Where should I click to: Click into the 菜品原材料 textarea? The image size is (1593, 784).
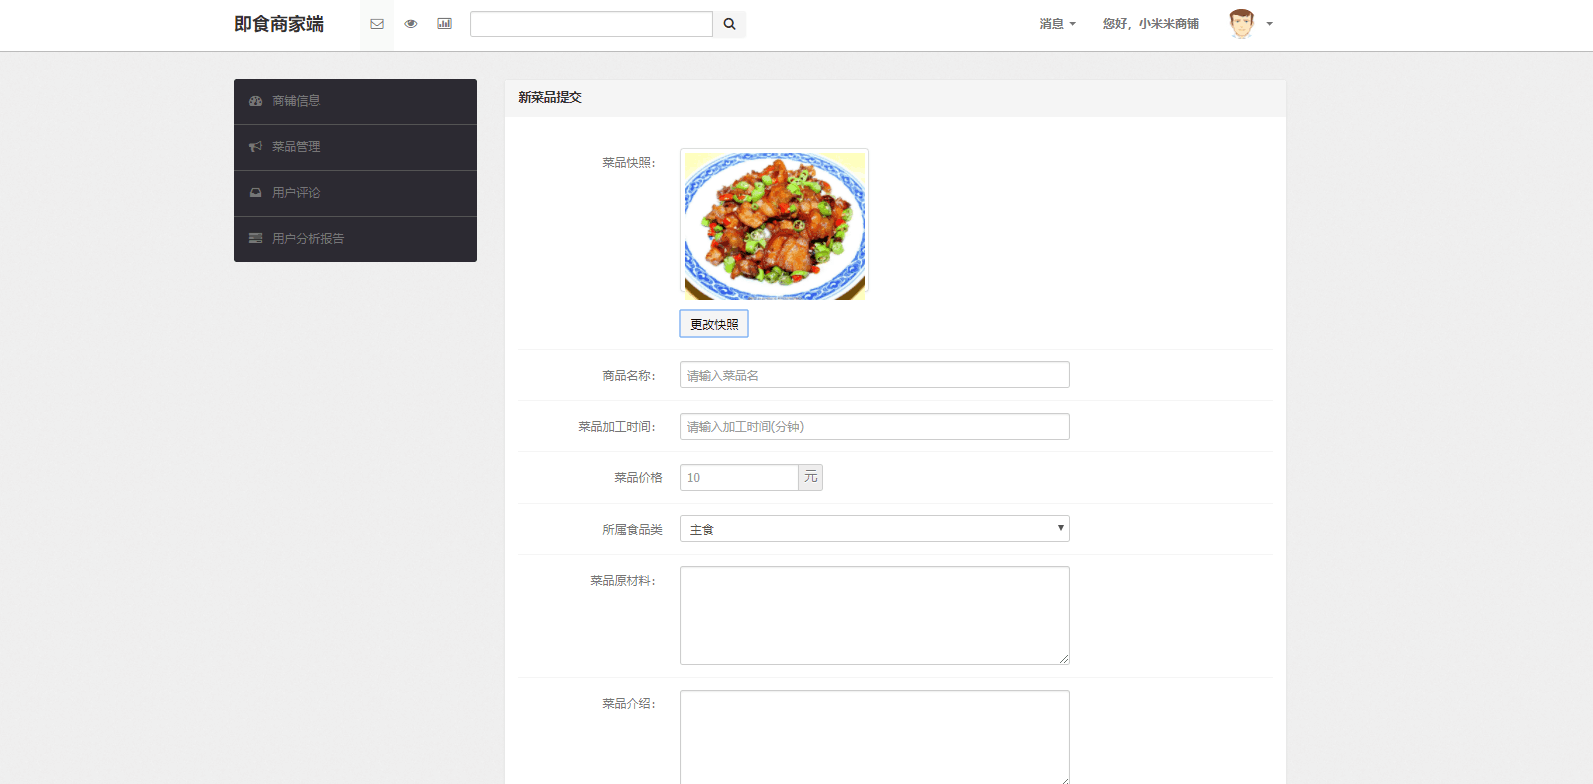pyautogui.click(x=875, y=616)
